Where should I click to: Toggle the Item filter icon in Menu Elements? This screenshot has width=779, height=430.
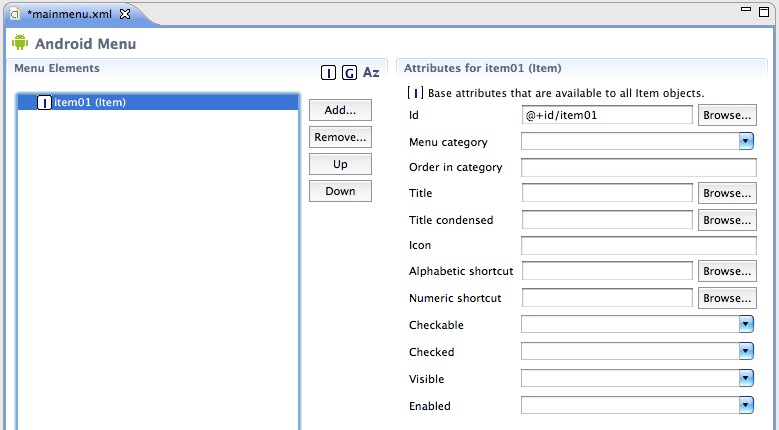pos(328,72)
